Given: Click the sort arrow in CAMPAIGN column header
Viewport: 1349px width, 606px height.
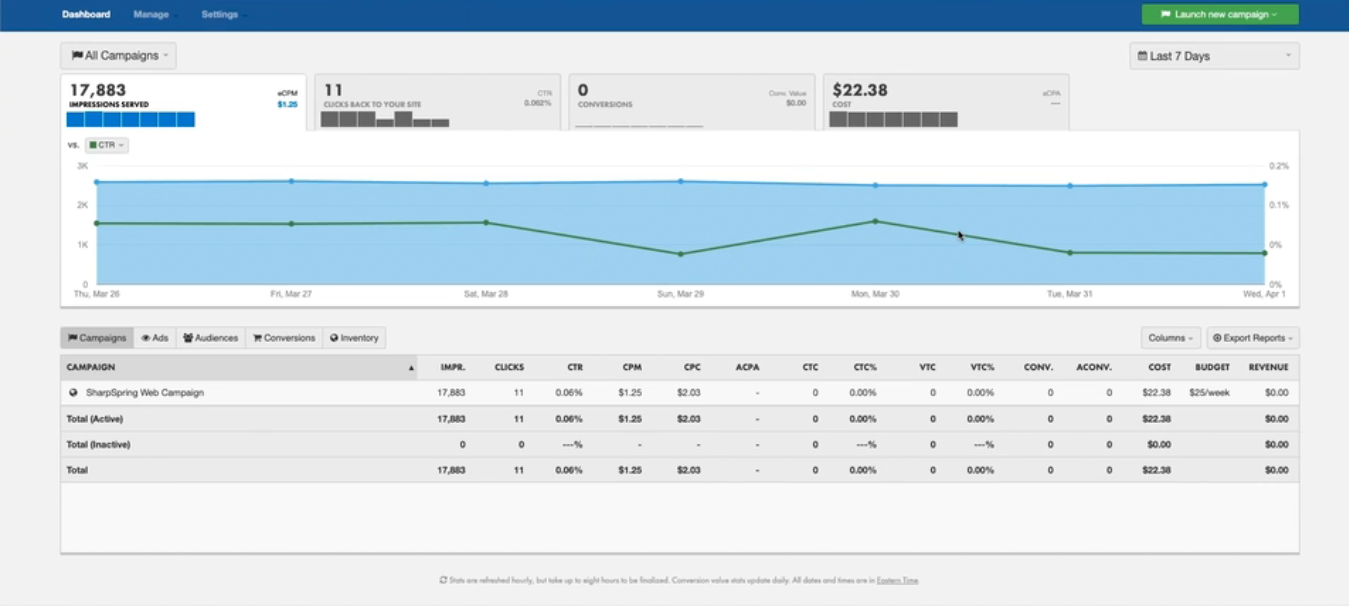Looking at the screenshot, I should click(411, 368).
